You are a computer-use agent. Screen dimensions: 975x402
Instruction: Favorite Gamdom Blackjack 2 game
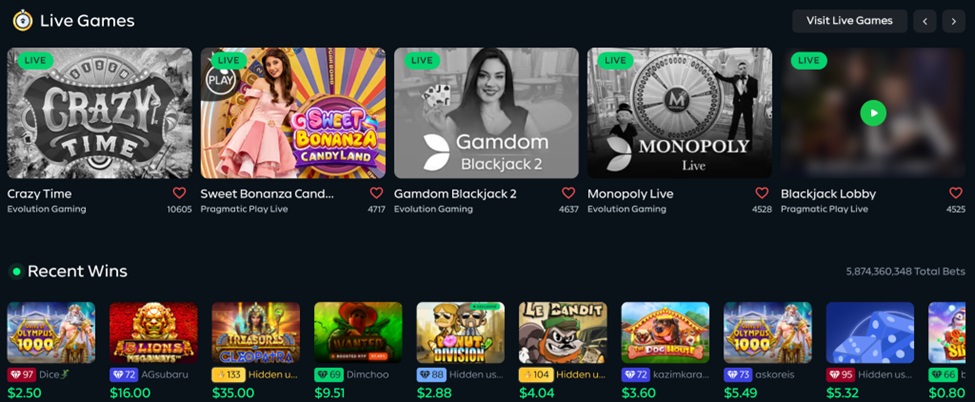pyautogui.click(x=568, y=193)
